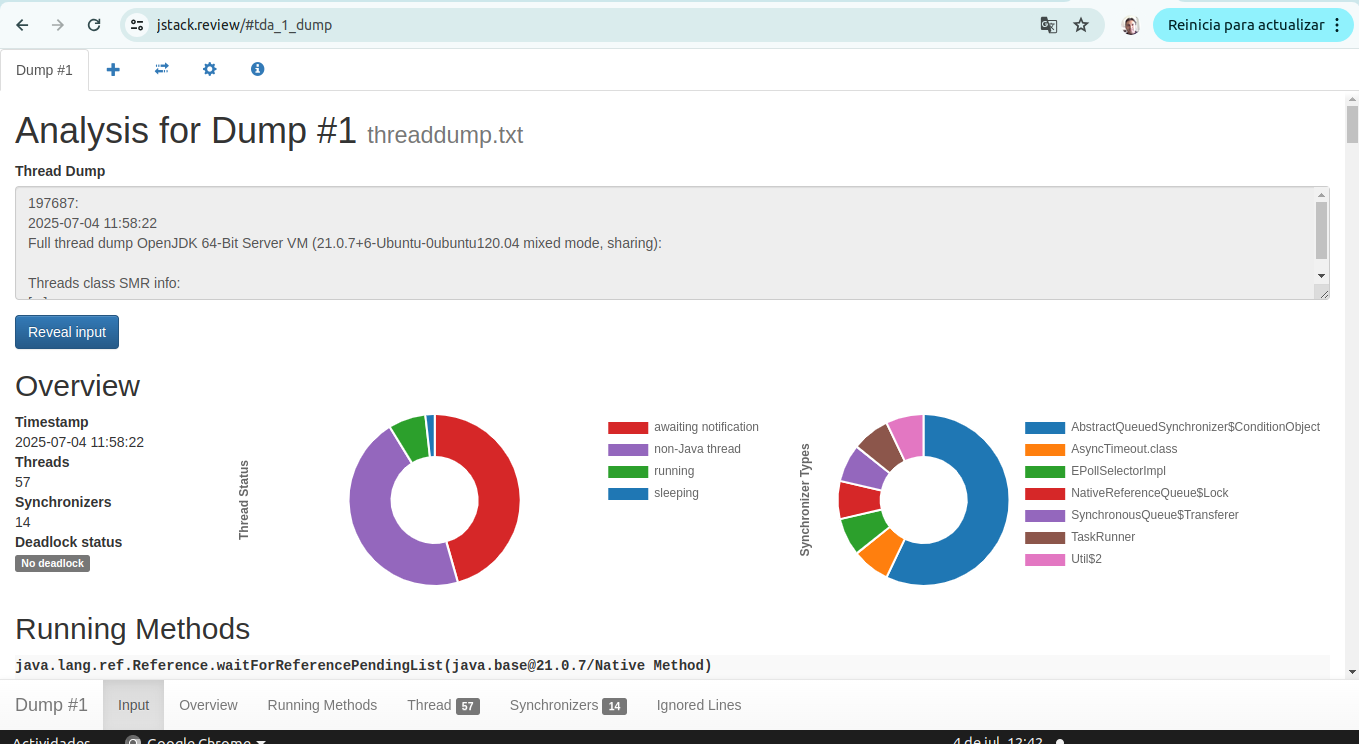The image size is (1359, 744).
Task: Bookmark this page with the star icon
Action: point(1081,25)
